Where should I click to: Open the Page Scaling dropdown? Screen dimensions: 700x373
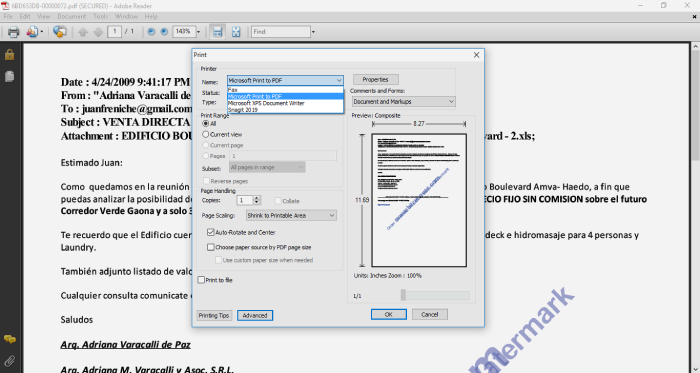pos(292,216)
